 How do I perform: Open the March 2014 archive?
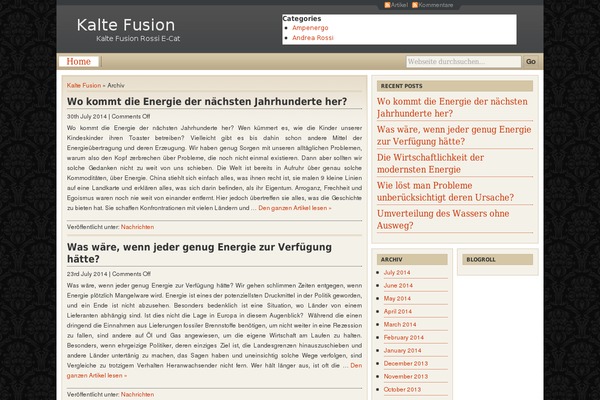point(400,325)
